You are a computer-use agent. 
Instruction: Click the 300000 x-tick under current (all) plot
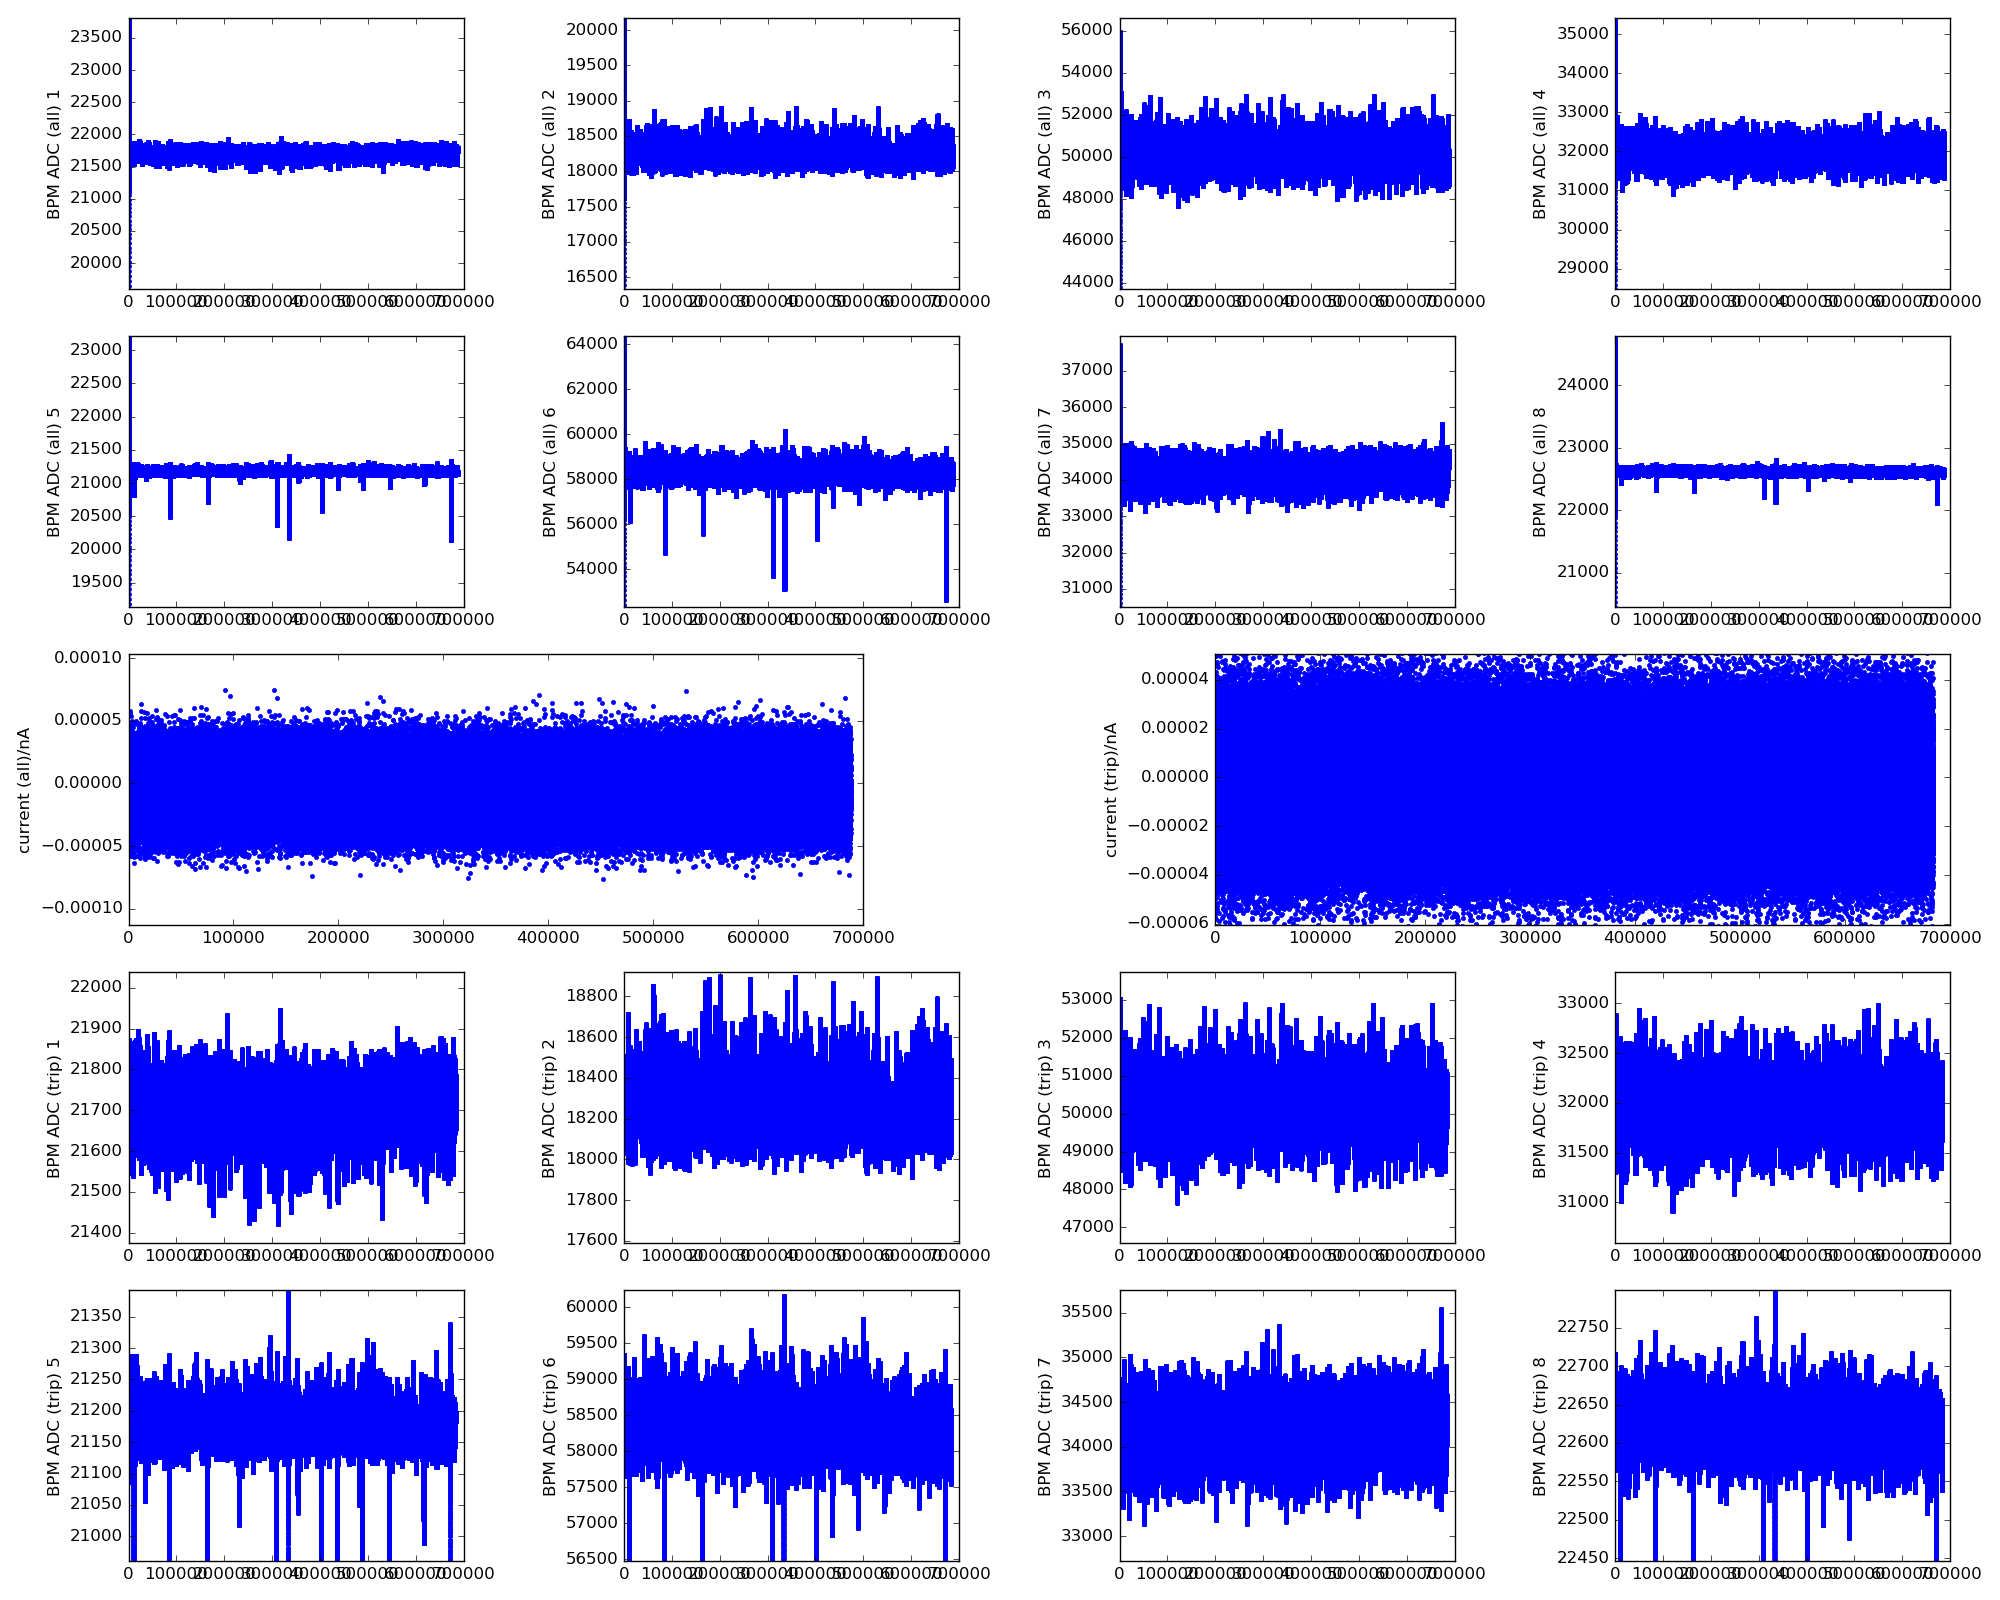tap(443, 938)
